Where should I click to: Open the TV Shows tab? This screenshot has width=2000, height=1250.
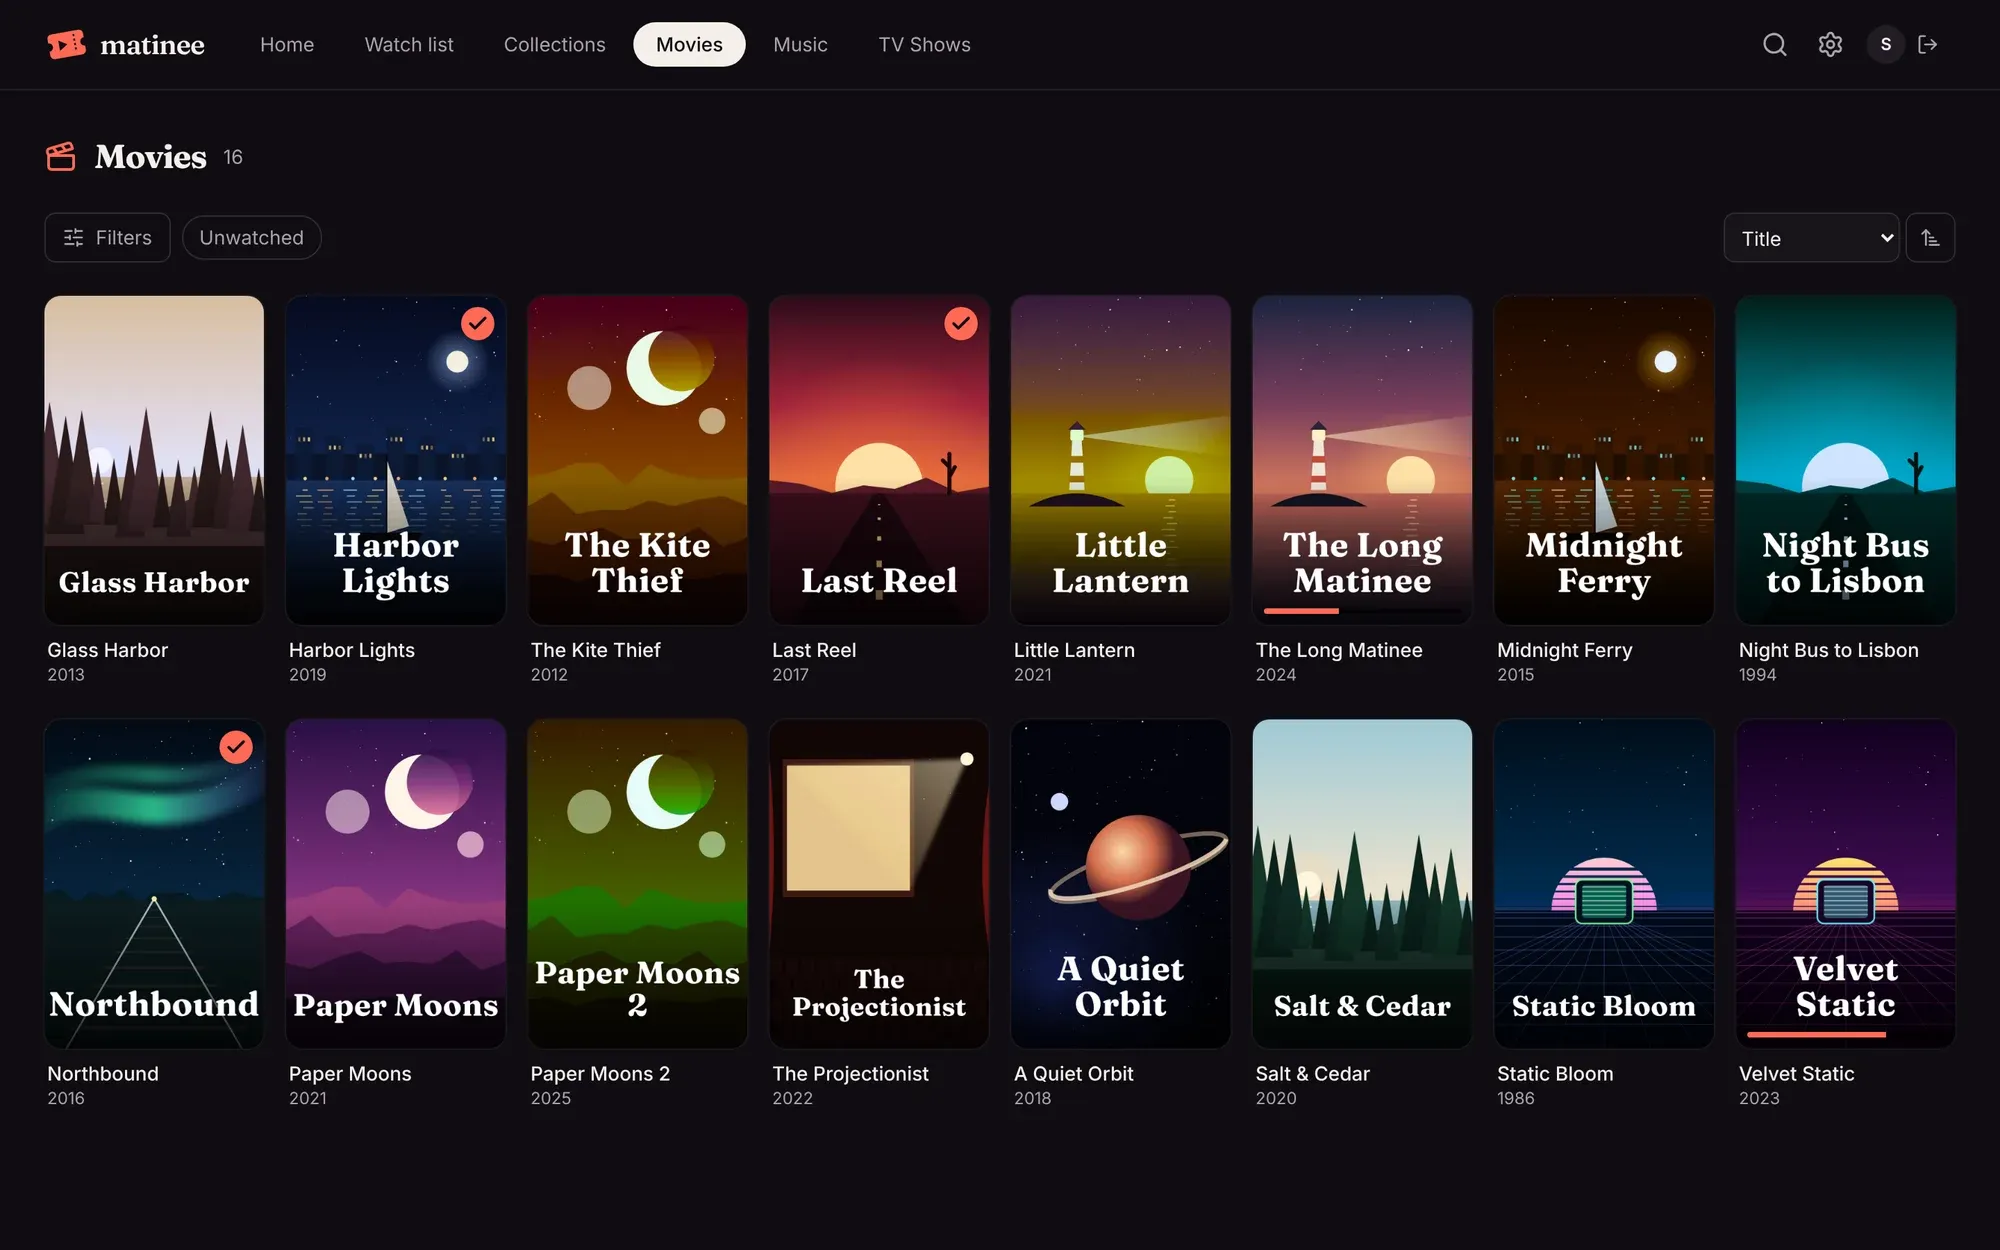pyautogui.click(x=924, y=44)
